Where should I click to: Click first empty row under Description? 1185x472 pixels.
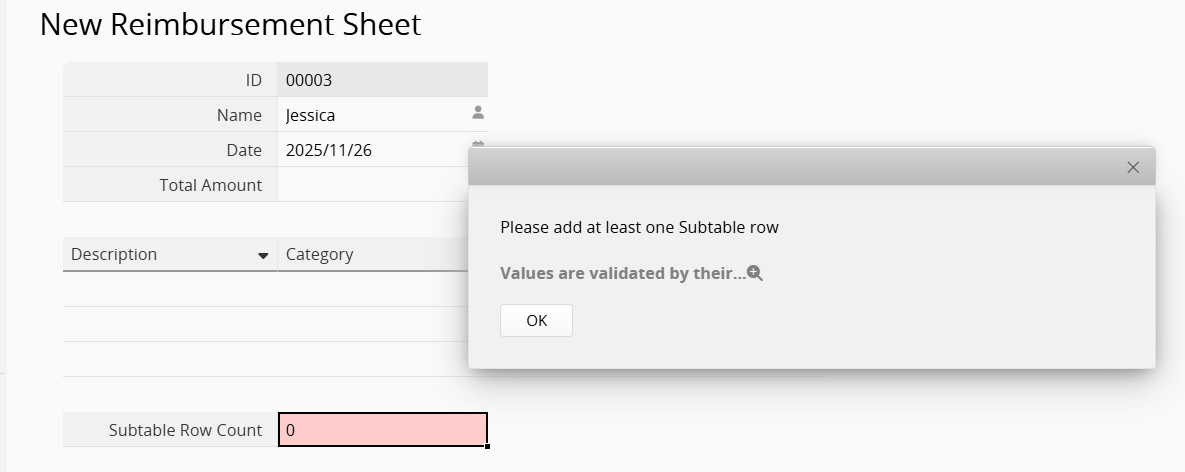tap(170, 290)
